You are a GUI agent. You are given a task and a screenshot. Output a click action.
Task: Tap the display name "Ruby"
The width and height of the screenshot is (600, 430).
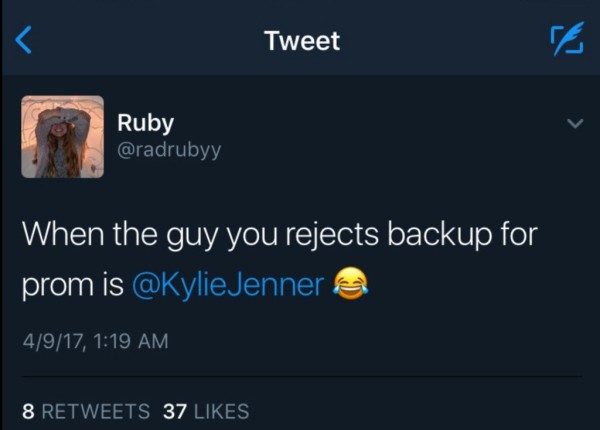146,123
